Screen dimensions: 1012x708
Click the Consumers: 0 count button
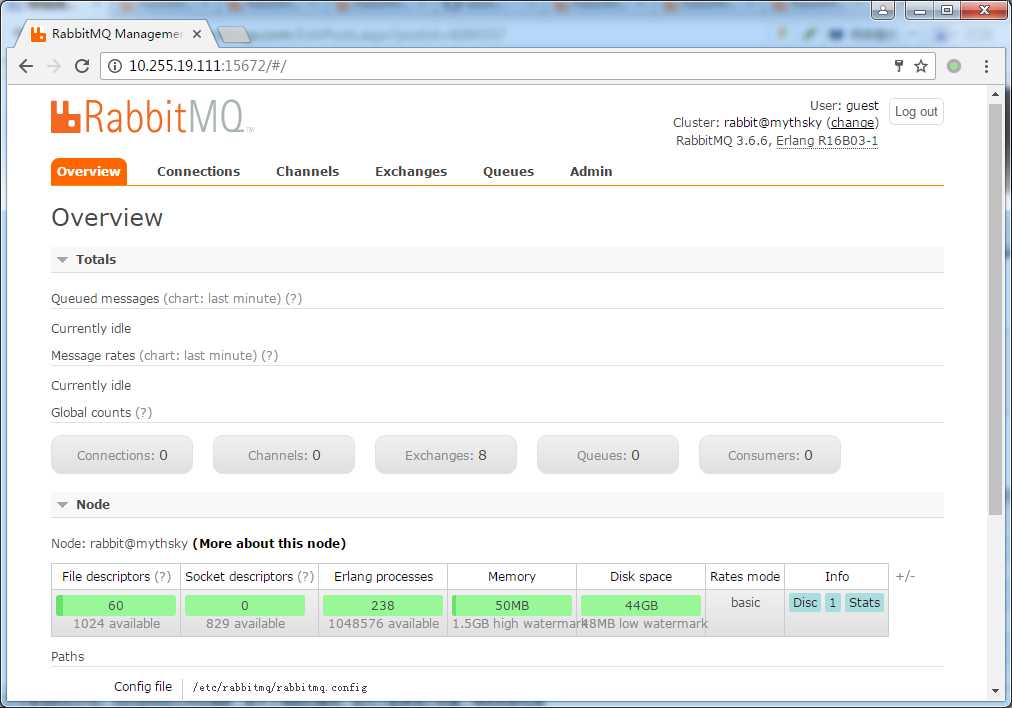click(x=770, y=455)
